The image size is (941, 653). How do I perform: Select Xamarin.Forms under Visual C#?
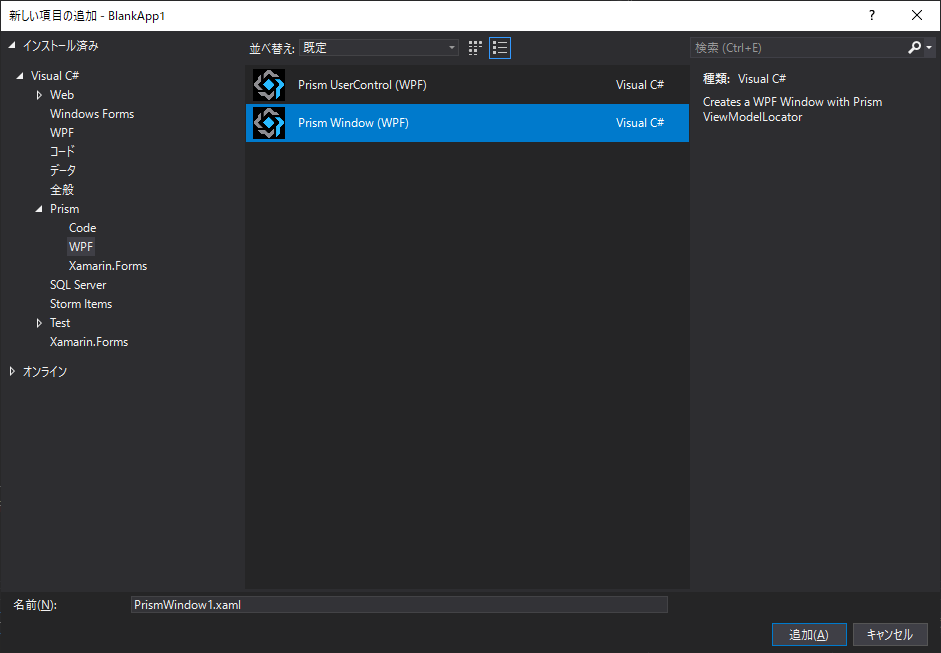point(89,342)
